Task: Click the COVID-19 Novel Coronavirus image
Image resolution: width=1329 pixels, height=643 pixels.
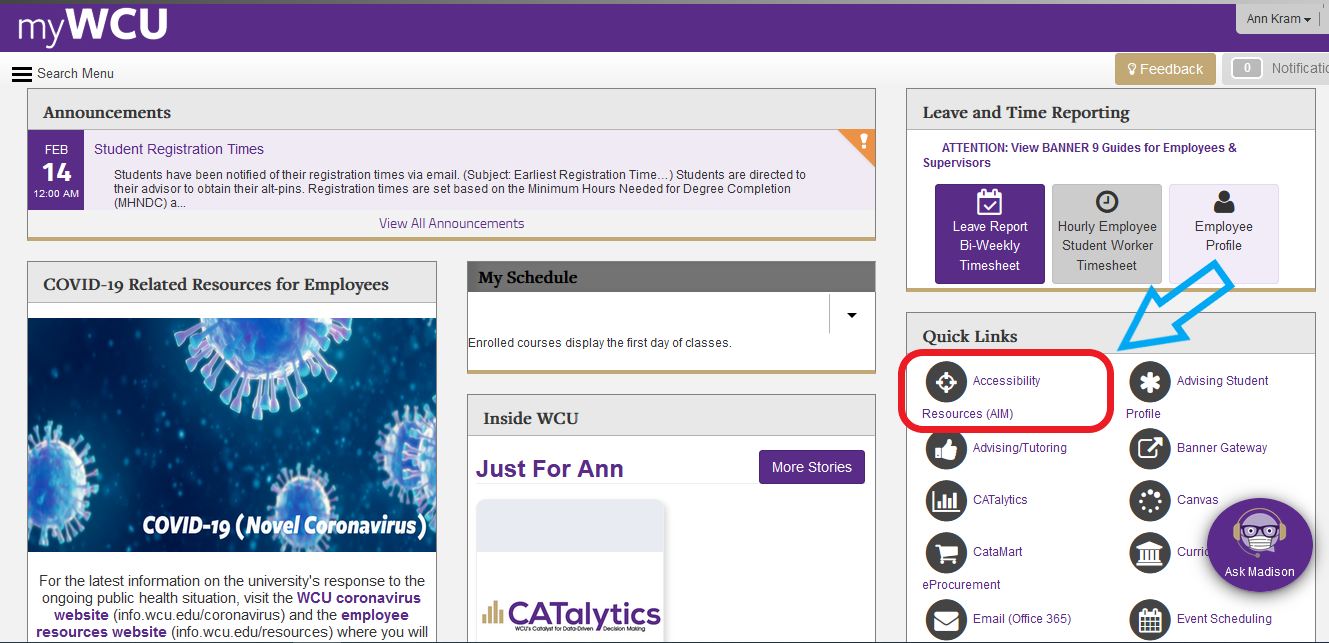Action: pos(232,435)
